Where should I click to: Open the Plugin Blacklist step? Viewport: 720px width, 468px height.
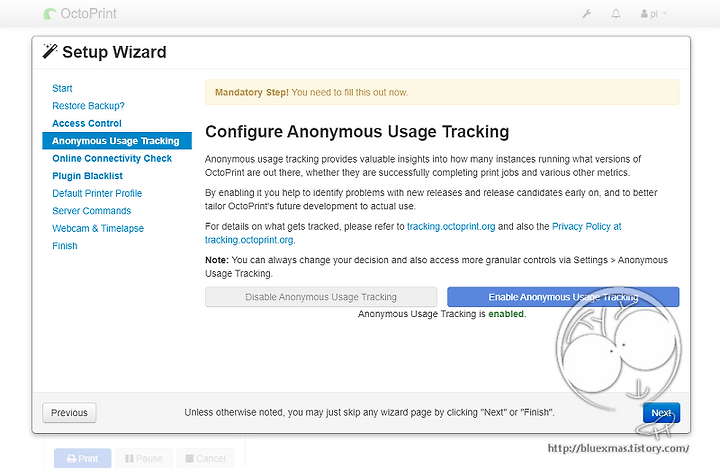88,176
